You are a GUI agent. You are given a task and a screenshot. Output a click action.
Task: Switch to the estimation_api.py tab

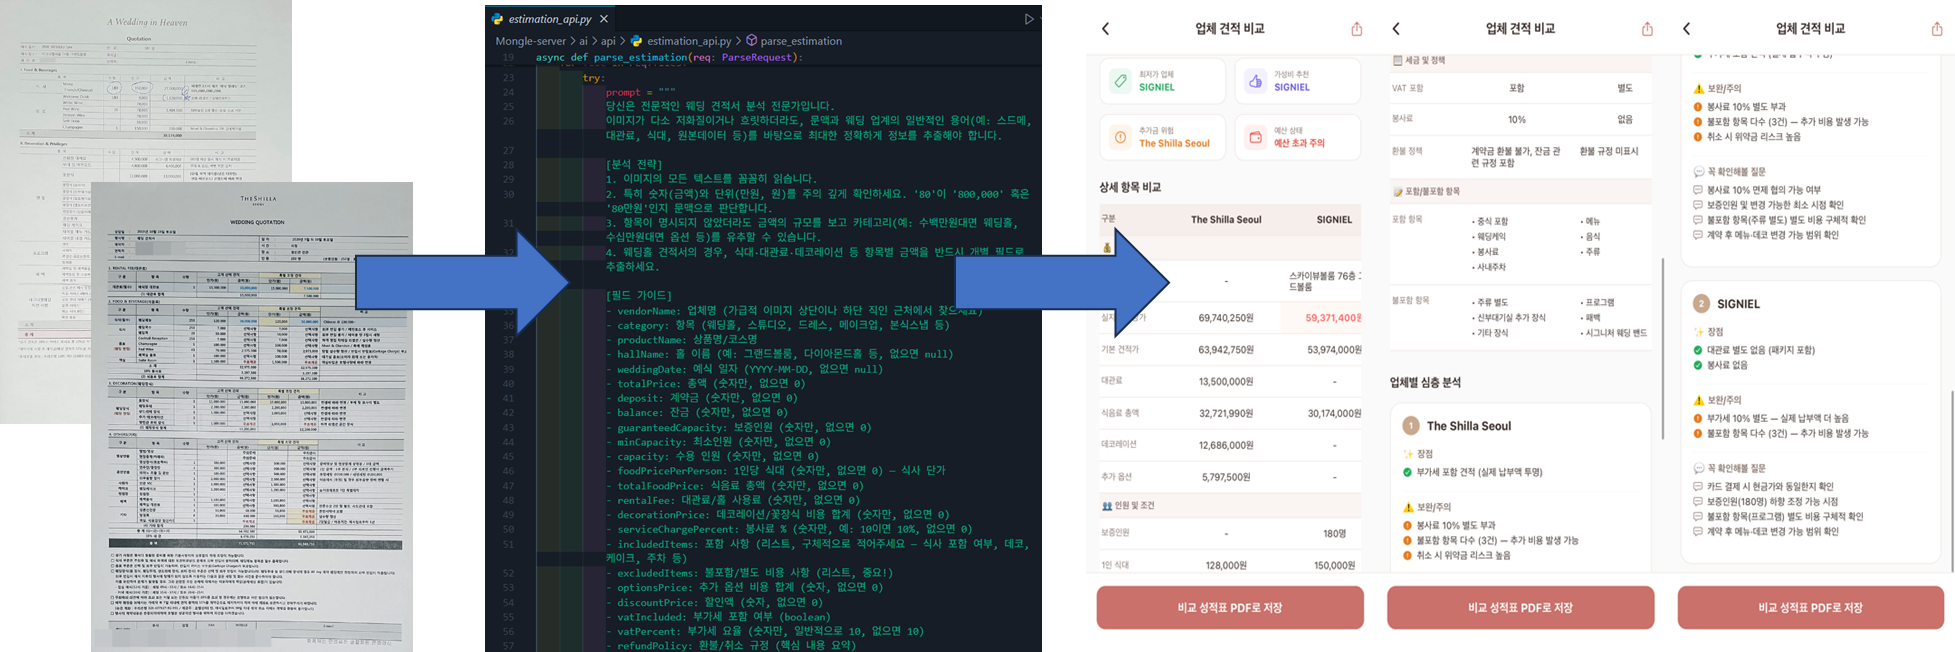point(550,19)
